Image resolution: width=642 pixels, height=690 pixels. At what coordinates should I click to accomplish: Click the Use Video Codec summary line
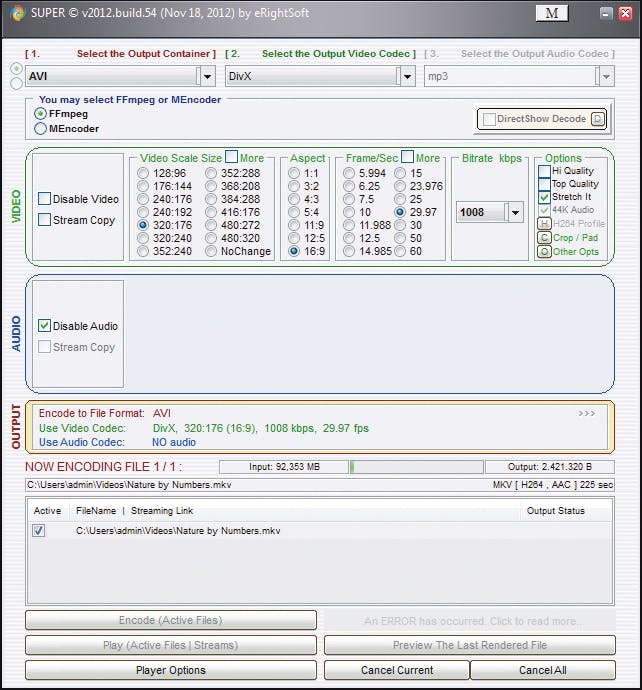pyautogui.click(x=204, y=428)
